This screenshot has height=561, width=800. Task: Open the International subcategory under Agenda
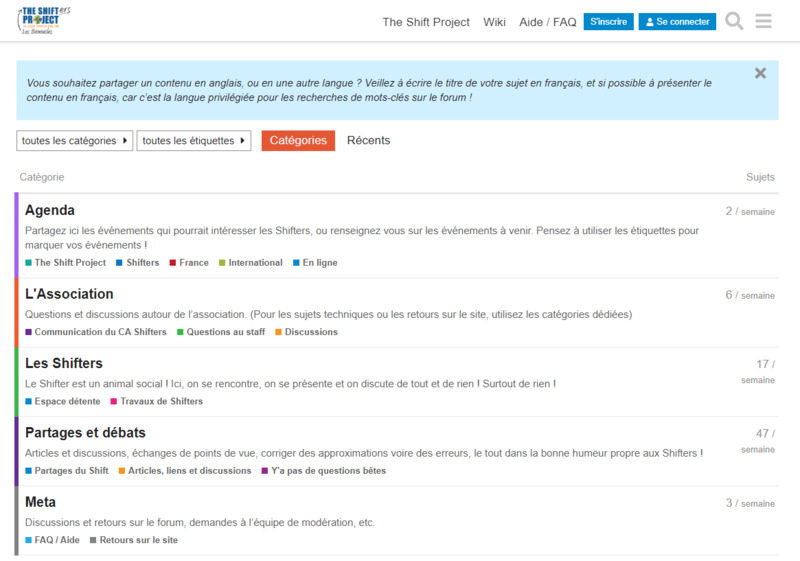click(255, 263)
